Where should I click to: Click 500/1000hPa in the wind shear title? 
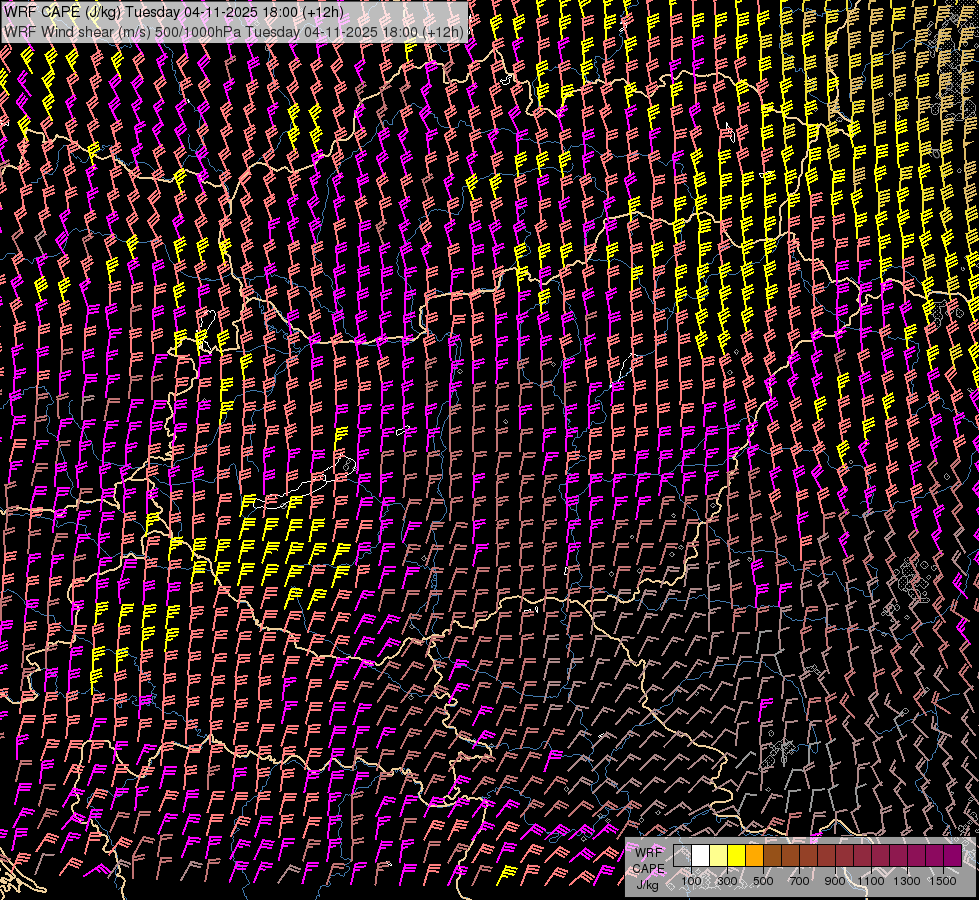click(198, 31)
